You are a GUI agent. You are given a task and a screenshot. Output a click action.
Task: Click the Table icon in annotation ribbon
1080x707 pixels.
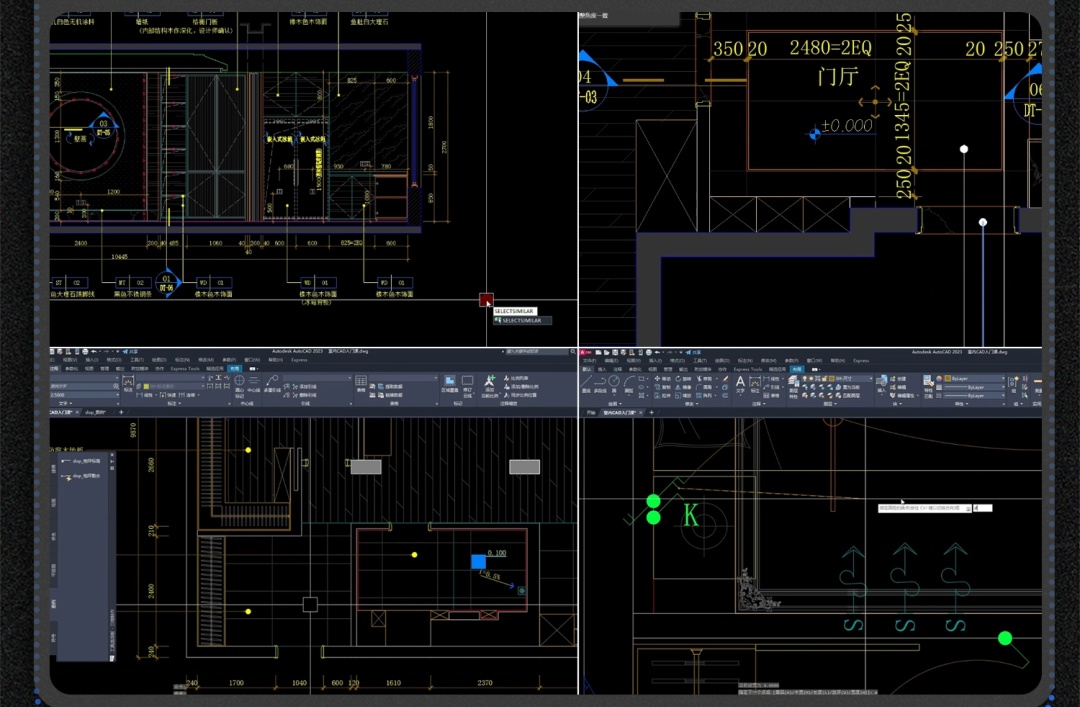(x=361, y=382)
